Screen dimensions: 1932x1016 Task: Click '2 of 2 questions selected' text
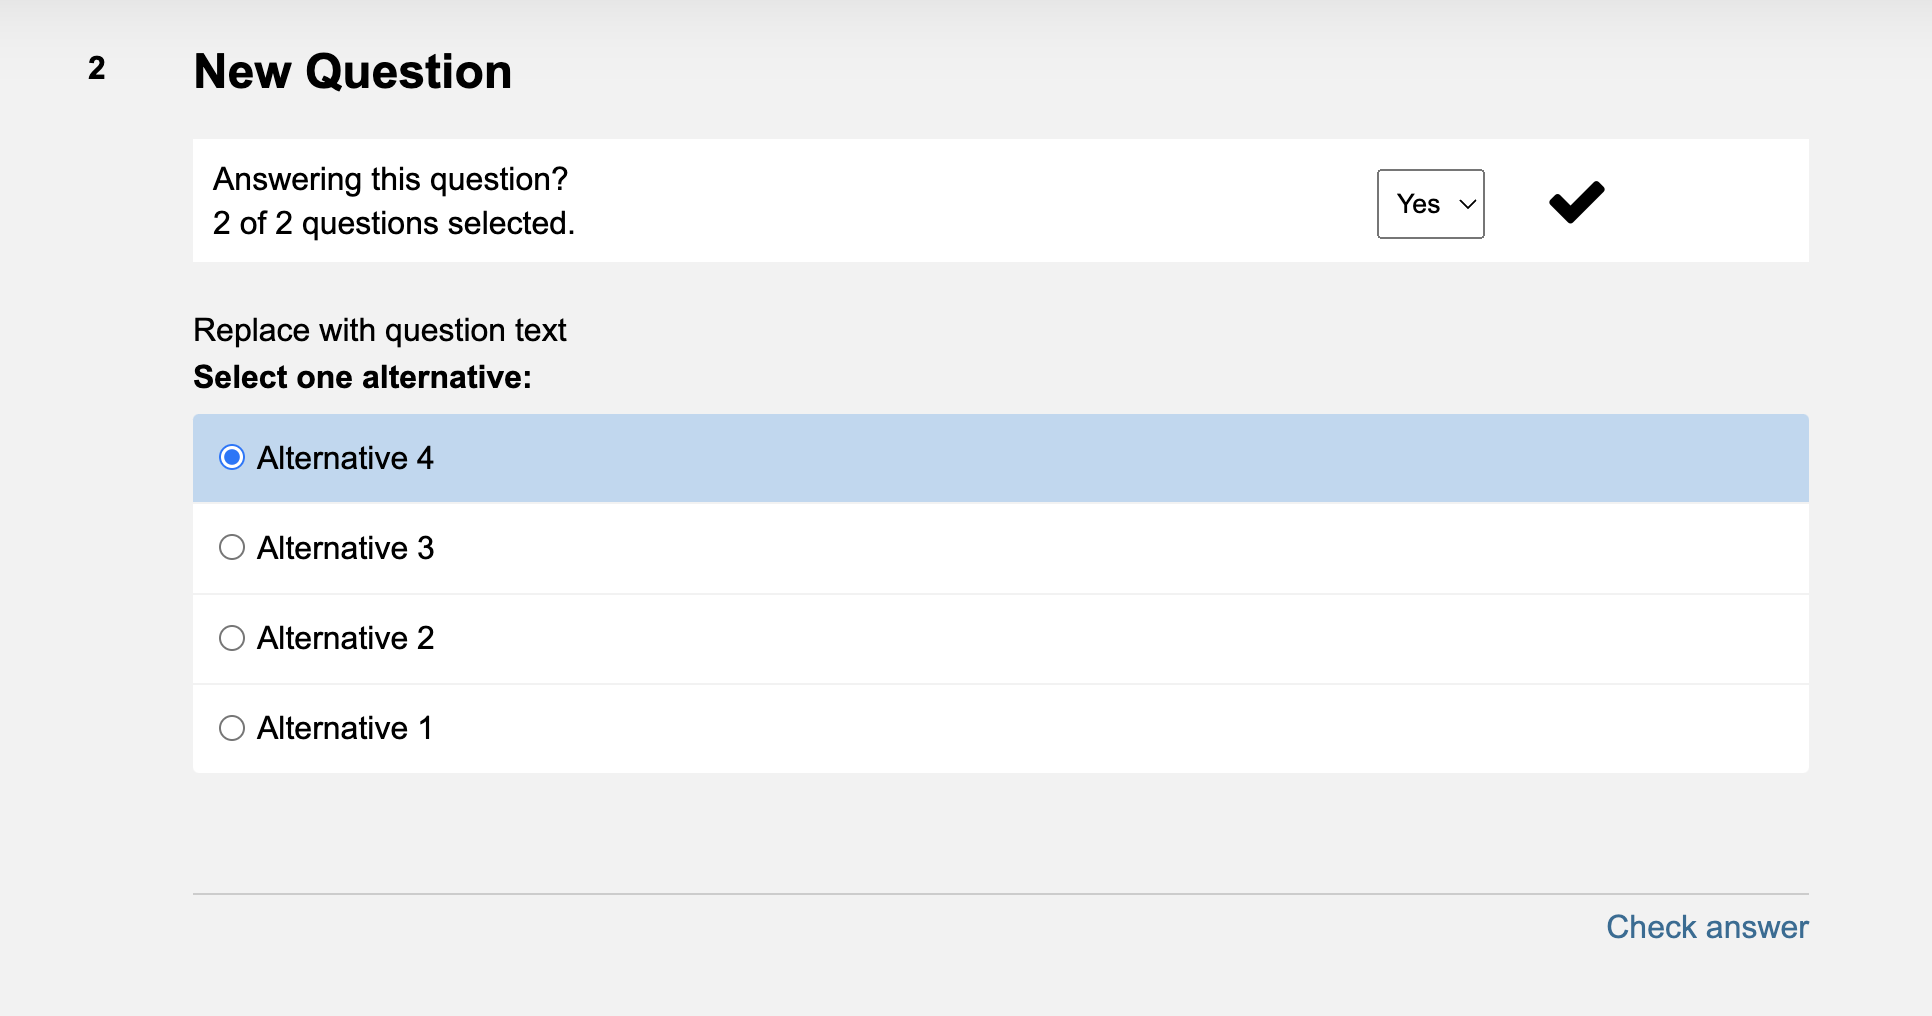(x=394, y=223)
